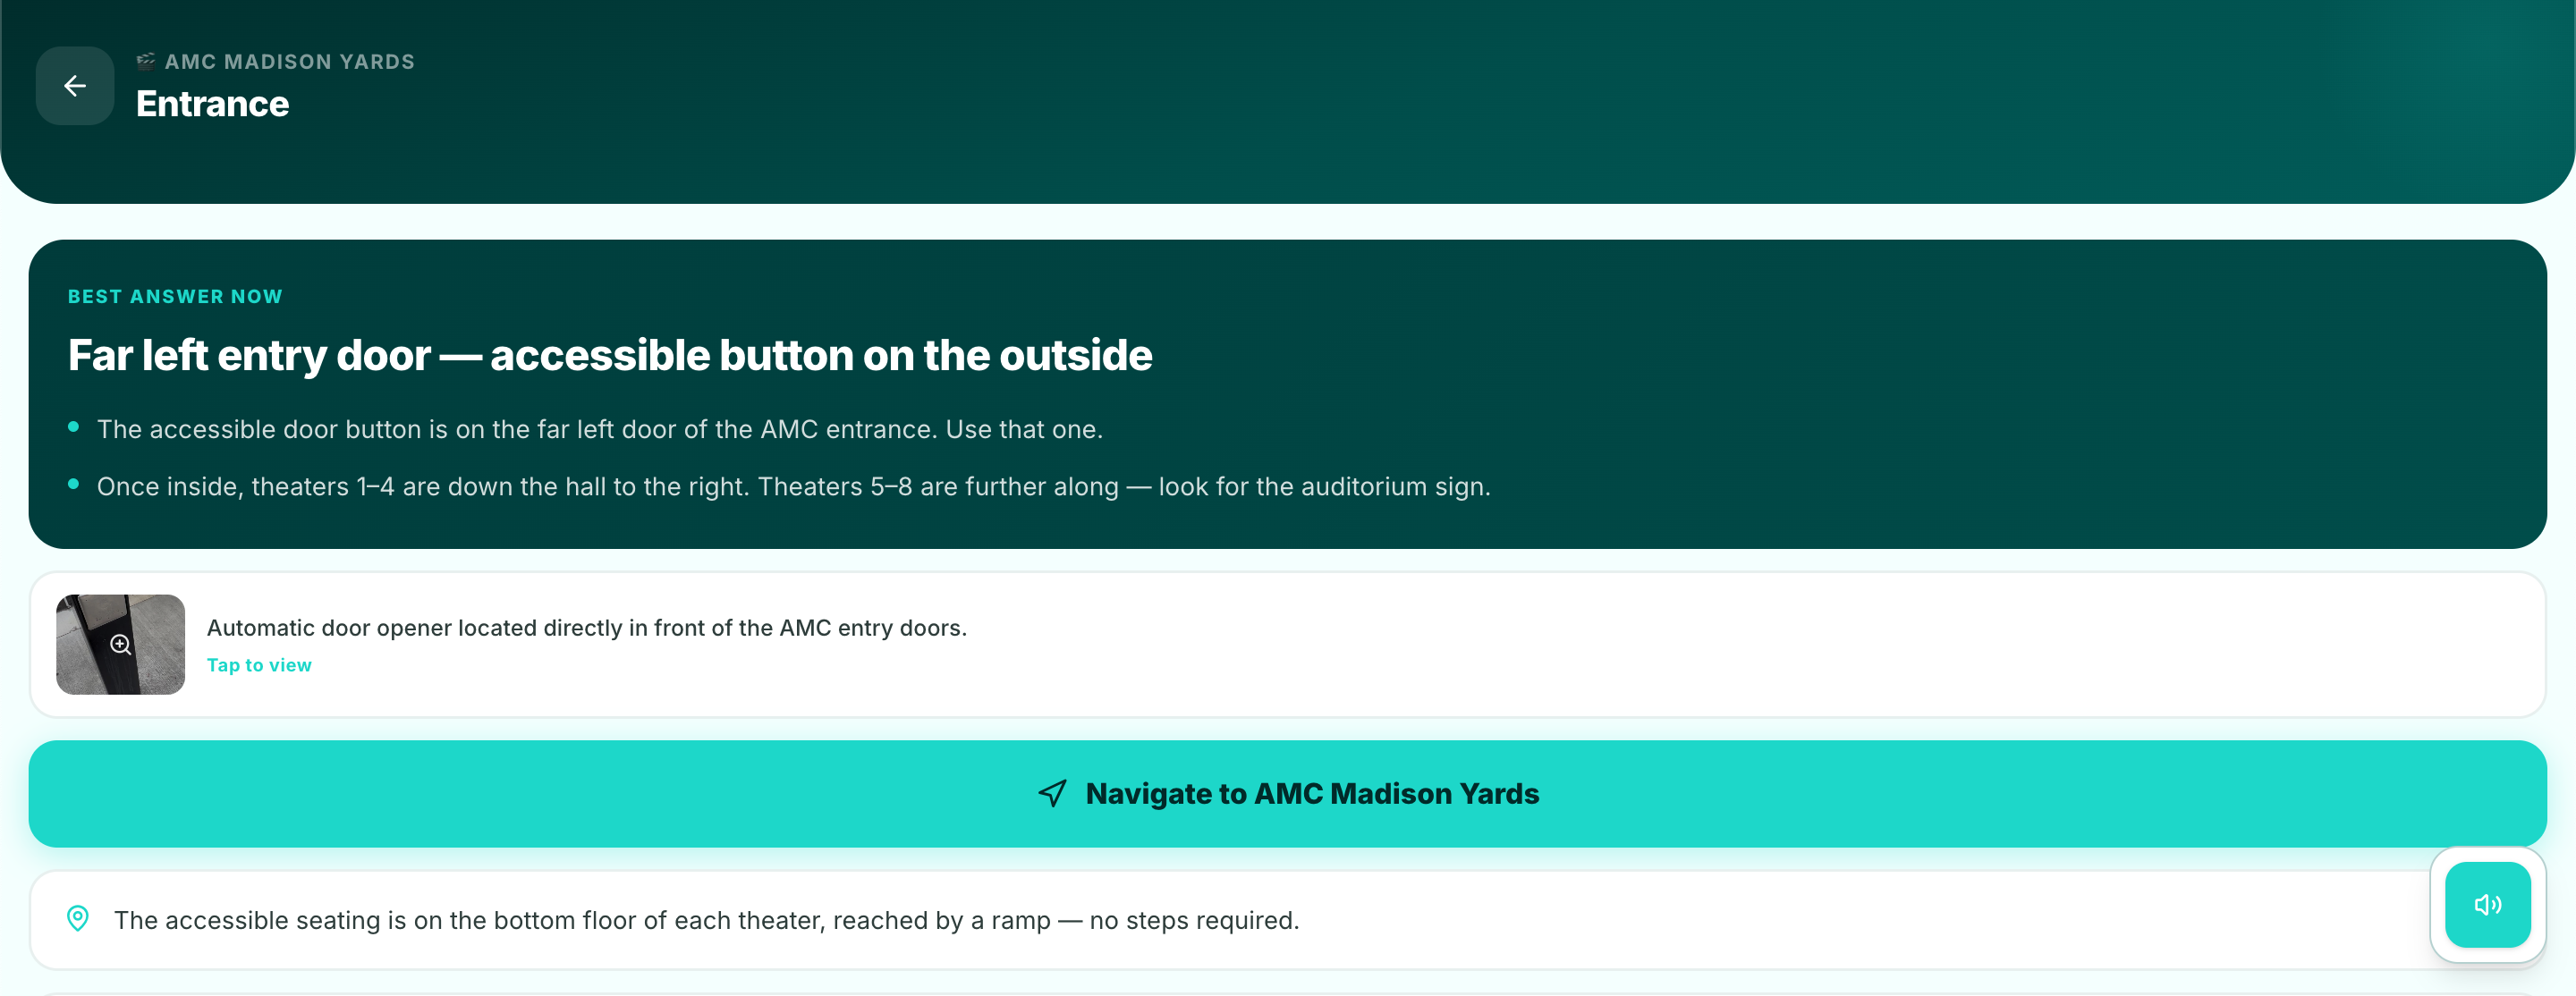Click the location pin icon beside accessible seating

pos(78,918)
